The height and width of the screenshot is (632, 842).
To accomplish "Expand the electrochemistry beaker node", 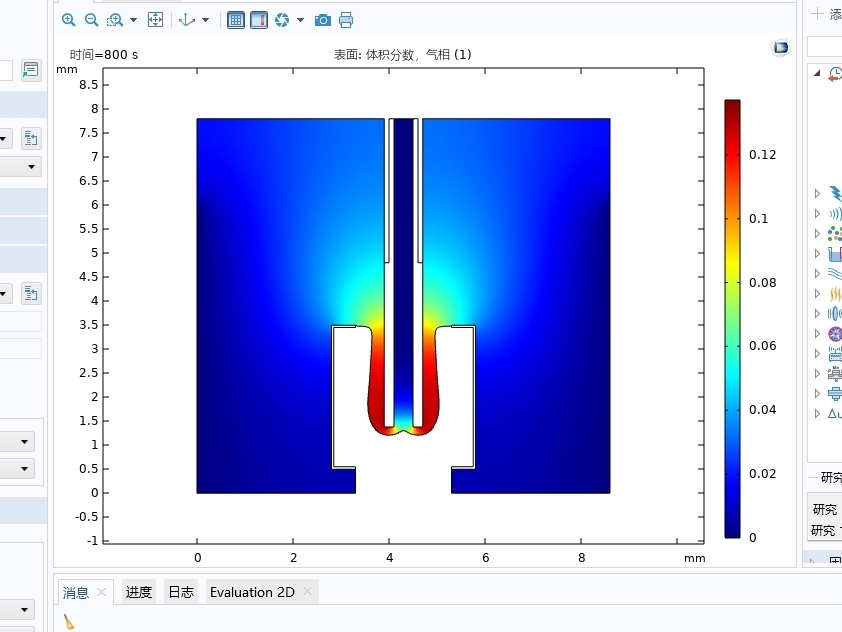I will coord(817,253).
